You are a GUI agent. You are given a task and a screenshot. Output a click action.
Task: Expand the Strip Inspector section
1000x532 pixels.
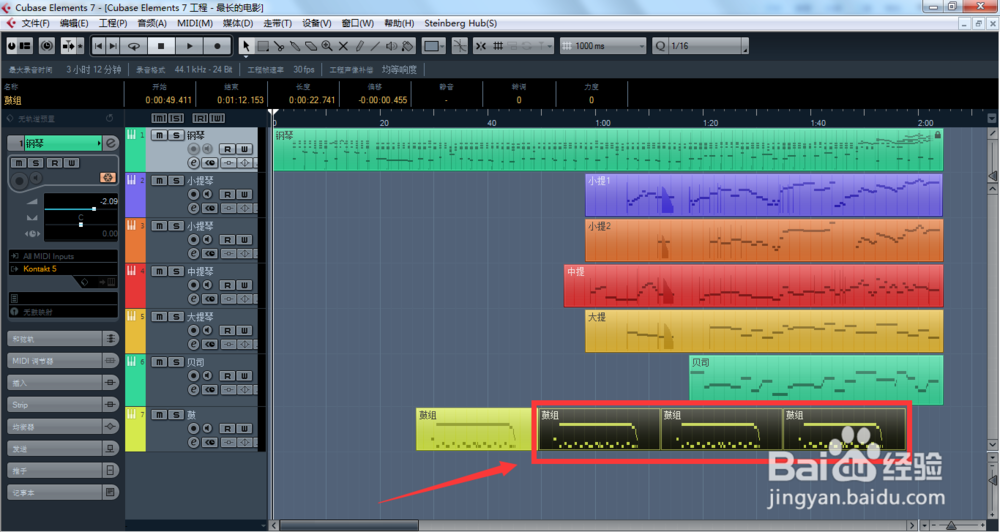tap(62, 404)
